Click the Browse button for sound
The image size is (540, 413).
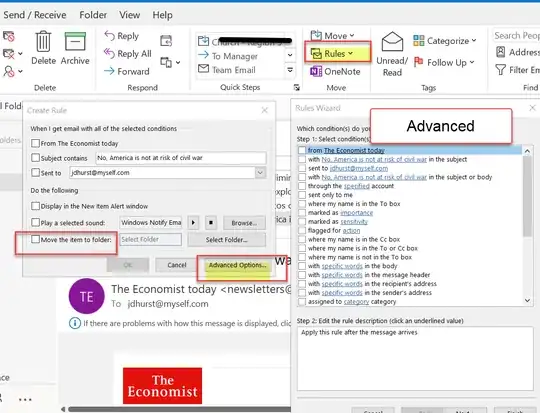tap(244, 223)
